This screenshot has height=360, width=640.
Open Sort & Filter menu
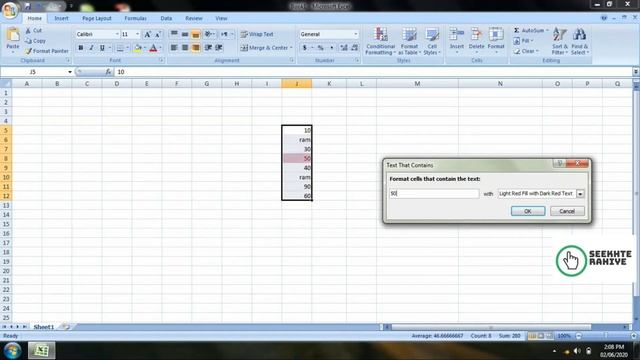(560, 41)
